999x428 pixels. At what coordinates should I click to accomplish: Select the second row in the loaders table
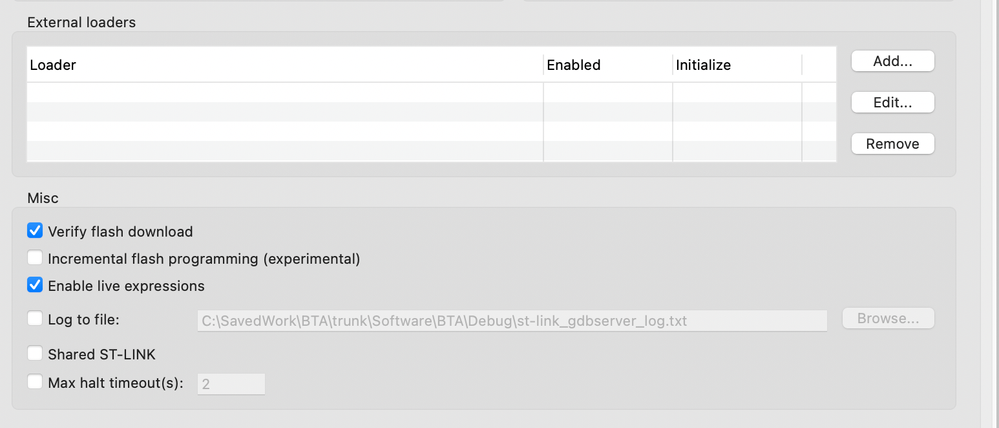point(284,112)
